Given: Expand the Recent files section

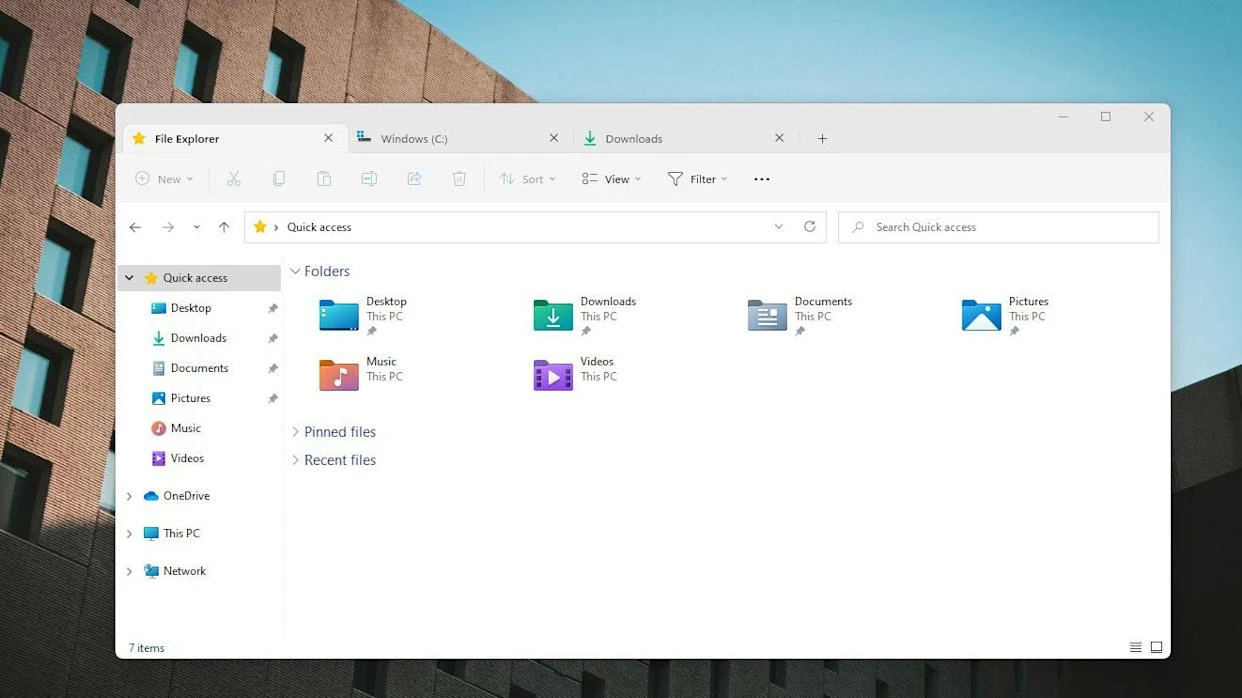Looking at the screenshot, I should pyautogui.click(x=295, y=460).
